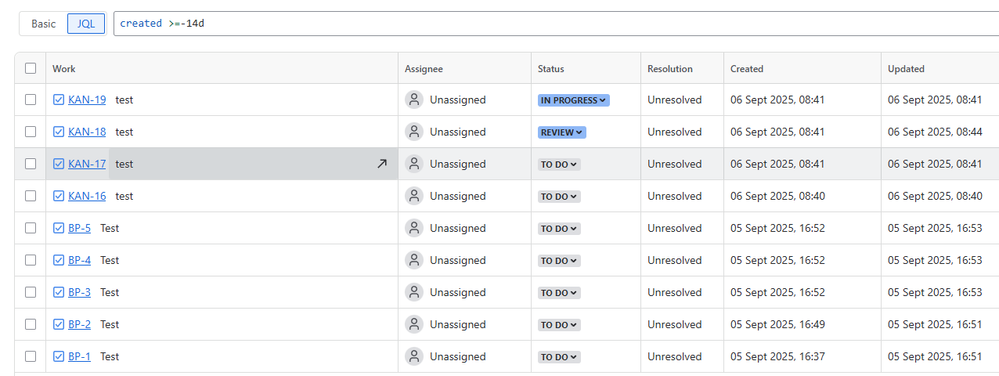Tick the select-all checkbox in header row

[31, 68]
